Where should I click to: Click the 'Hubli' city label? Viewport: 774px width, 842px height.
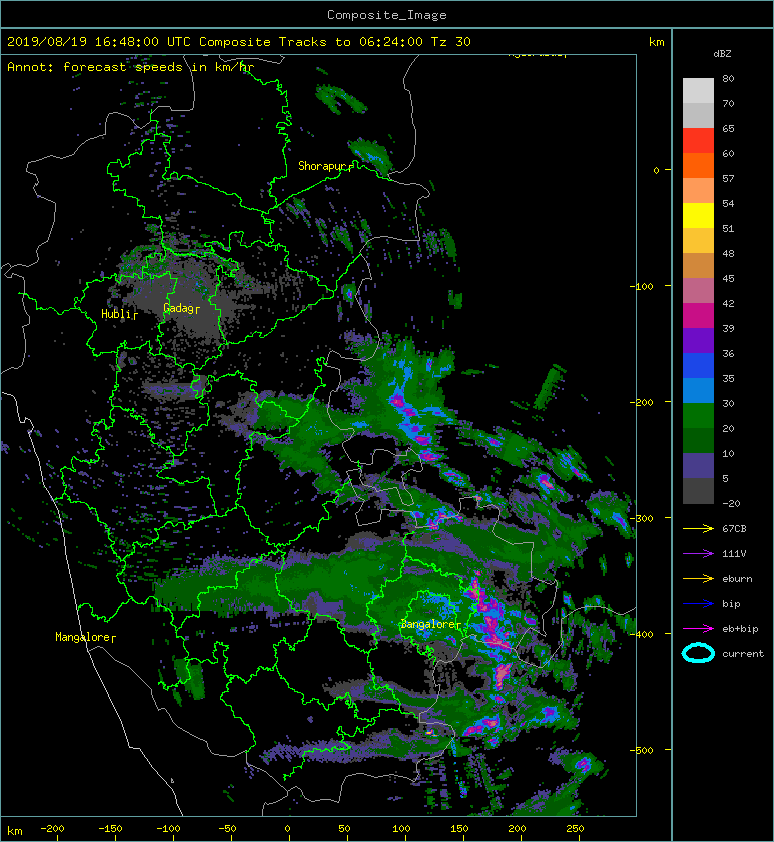click(x=116, y=314)
